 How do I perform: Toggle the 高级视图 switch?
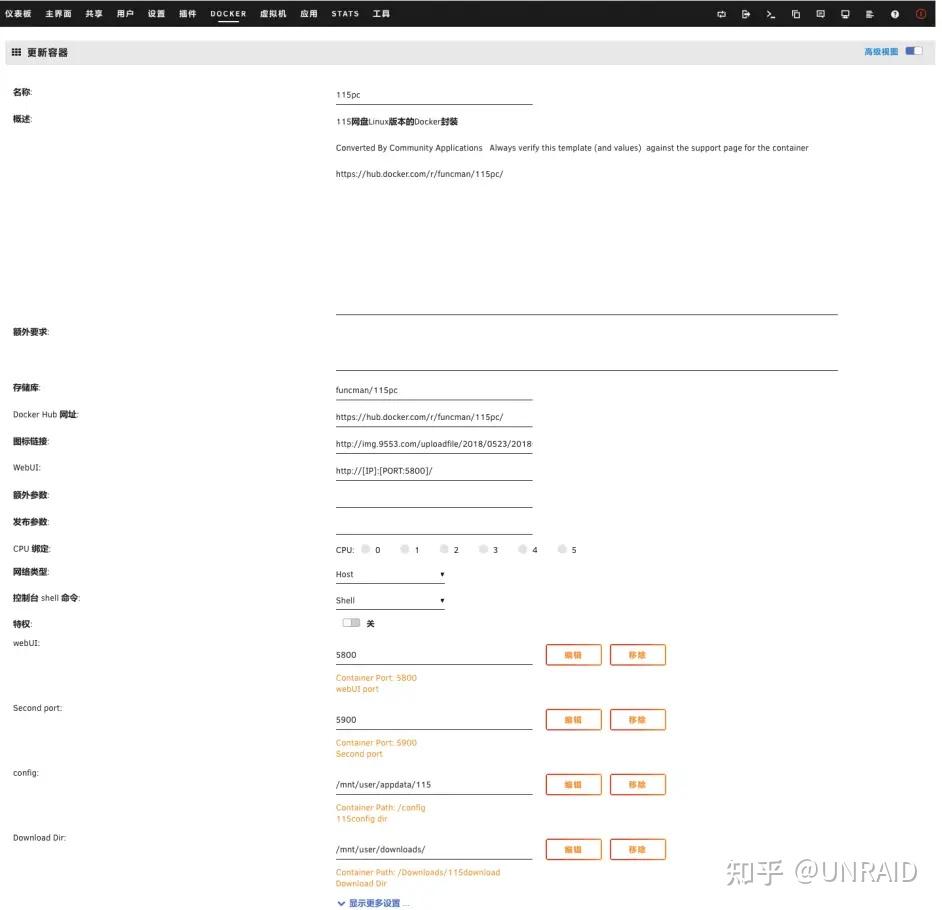point(915,50)
